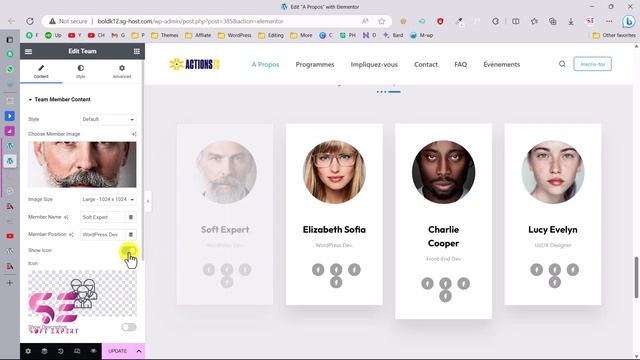
Task: Click the Member Name input field
Action: click(x=102, y=217)
